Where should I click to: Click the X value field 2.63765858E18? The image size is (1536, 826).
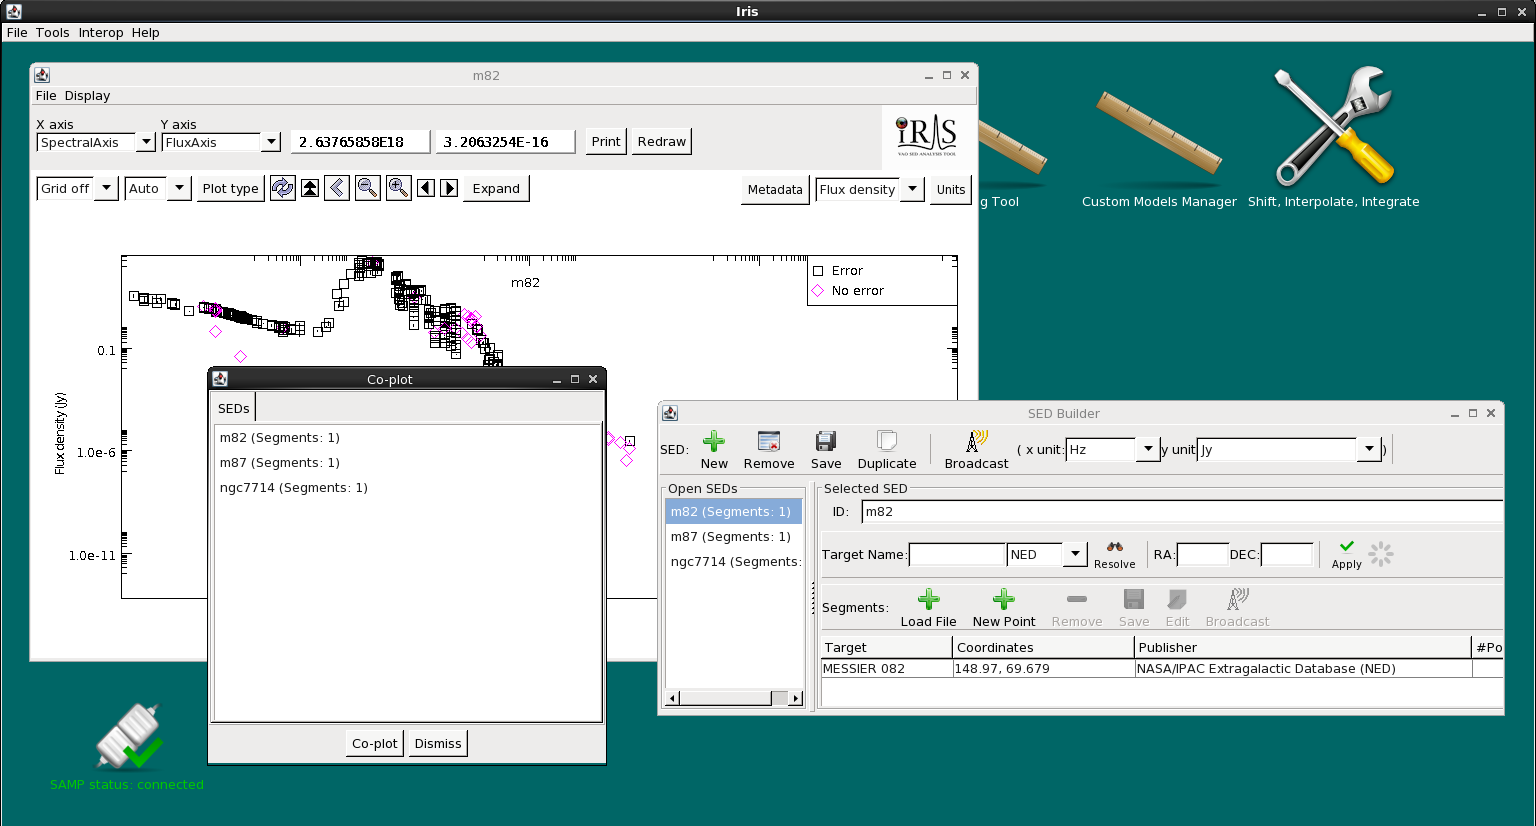(361, 142)
